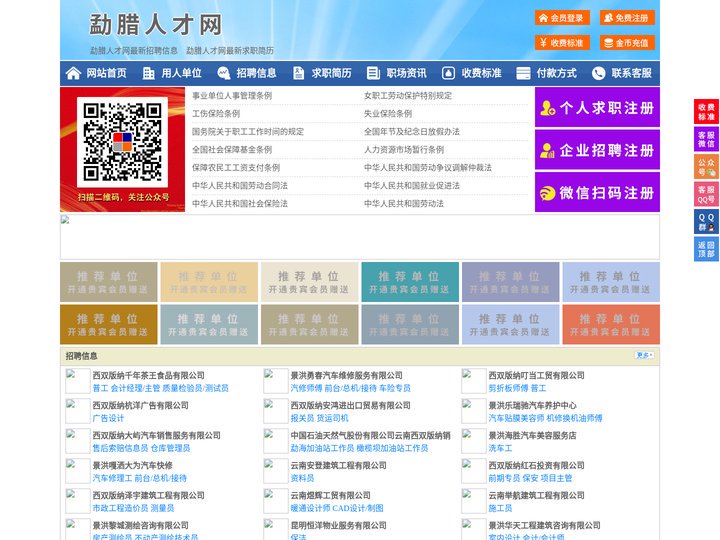The width and height of the screenshot is (720, 540).
Task: Click the icon beside 收费标准 in navbar
Action: [x=448, y=73]
